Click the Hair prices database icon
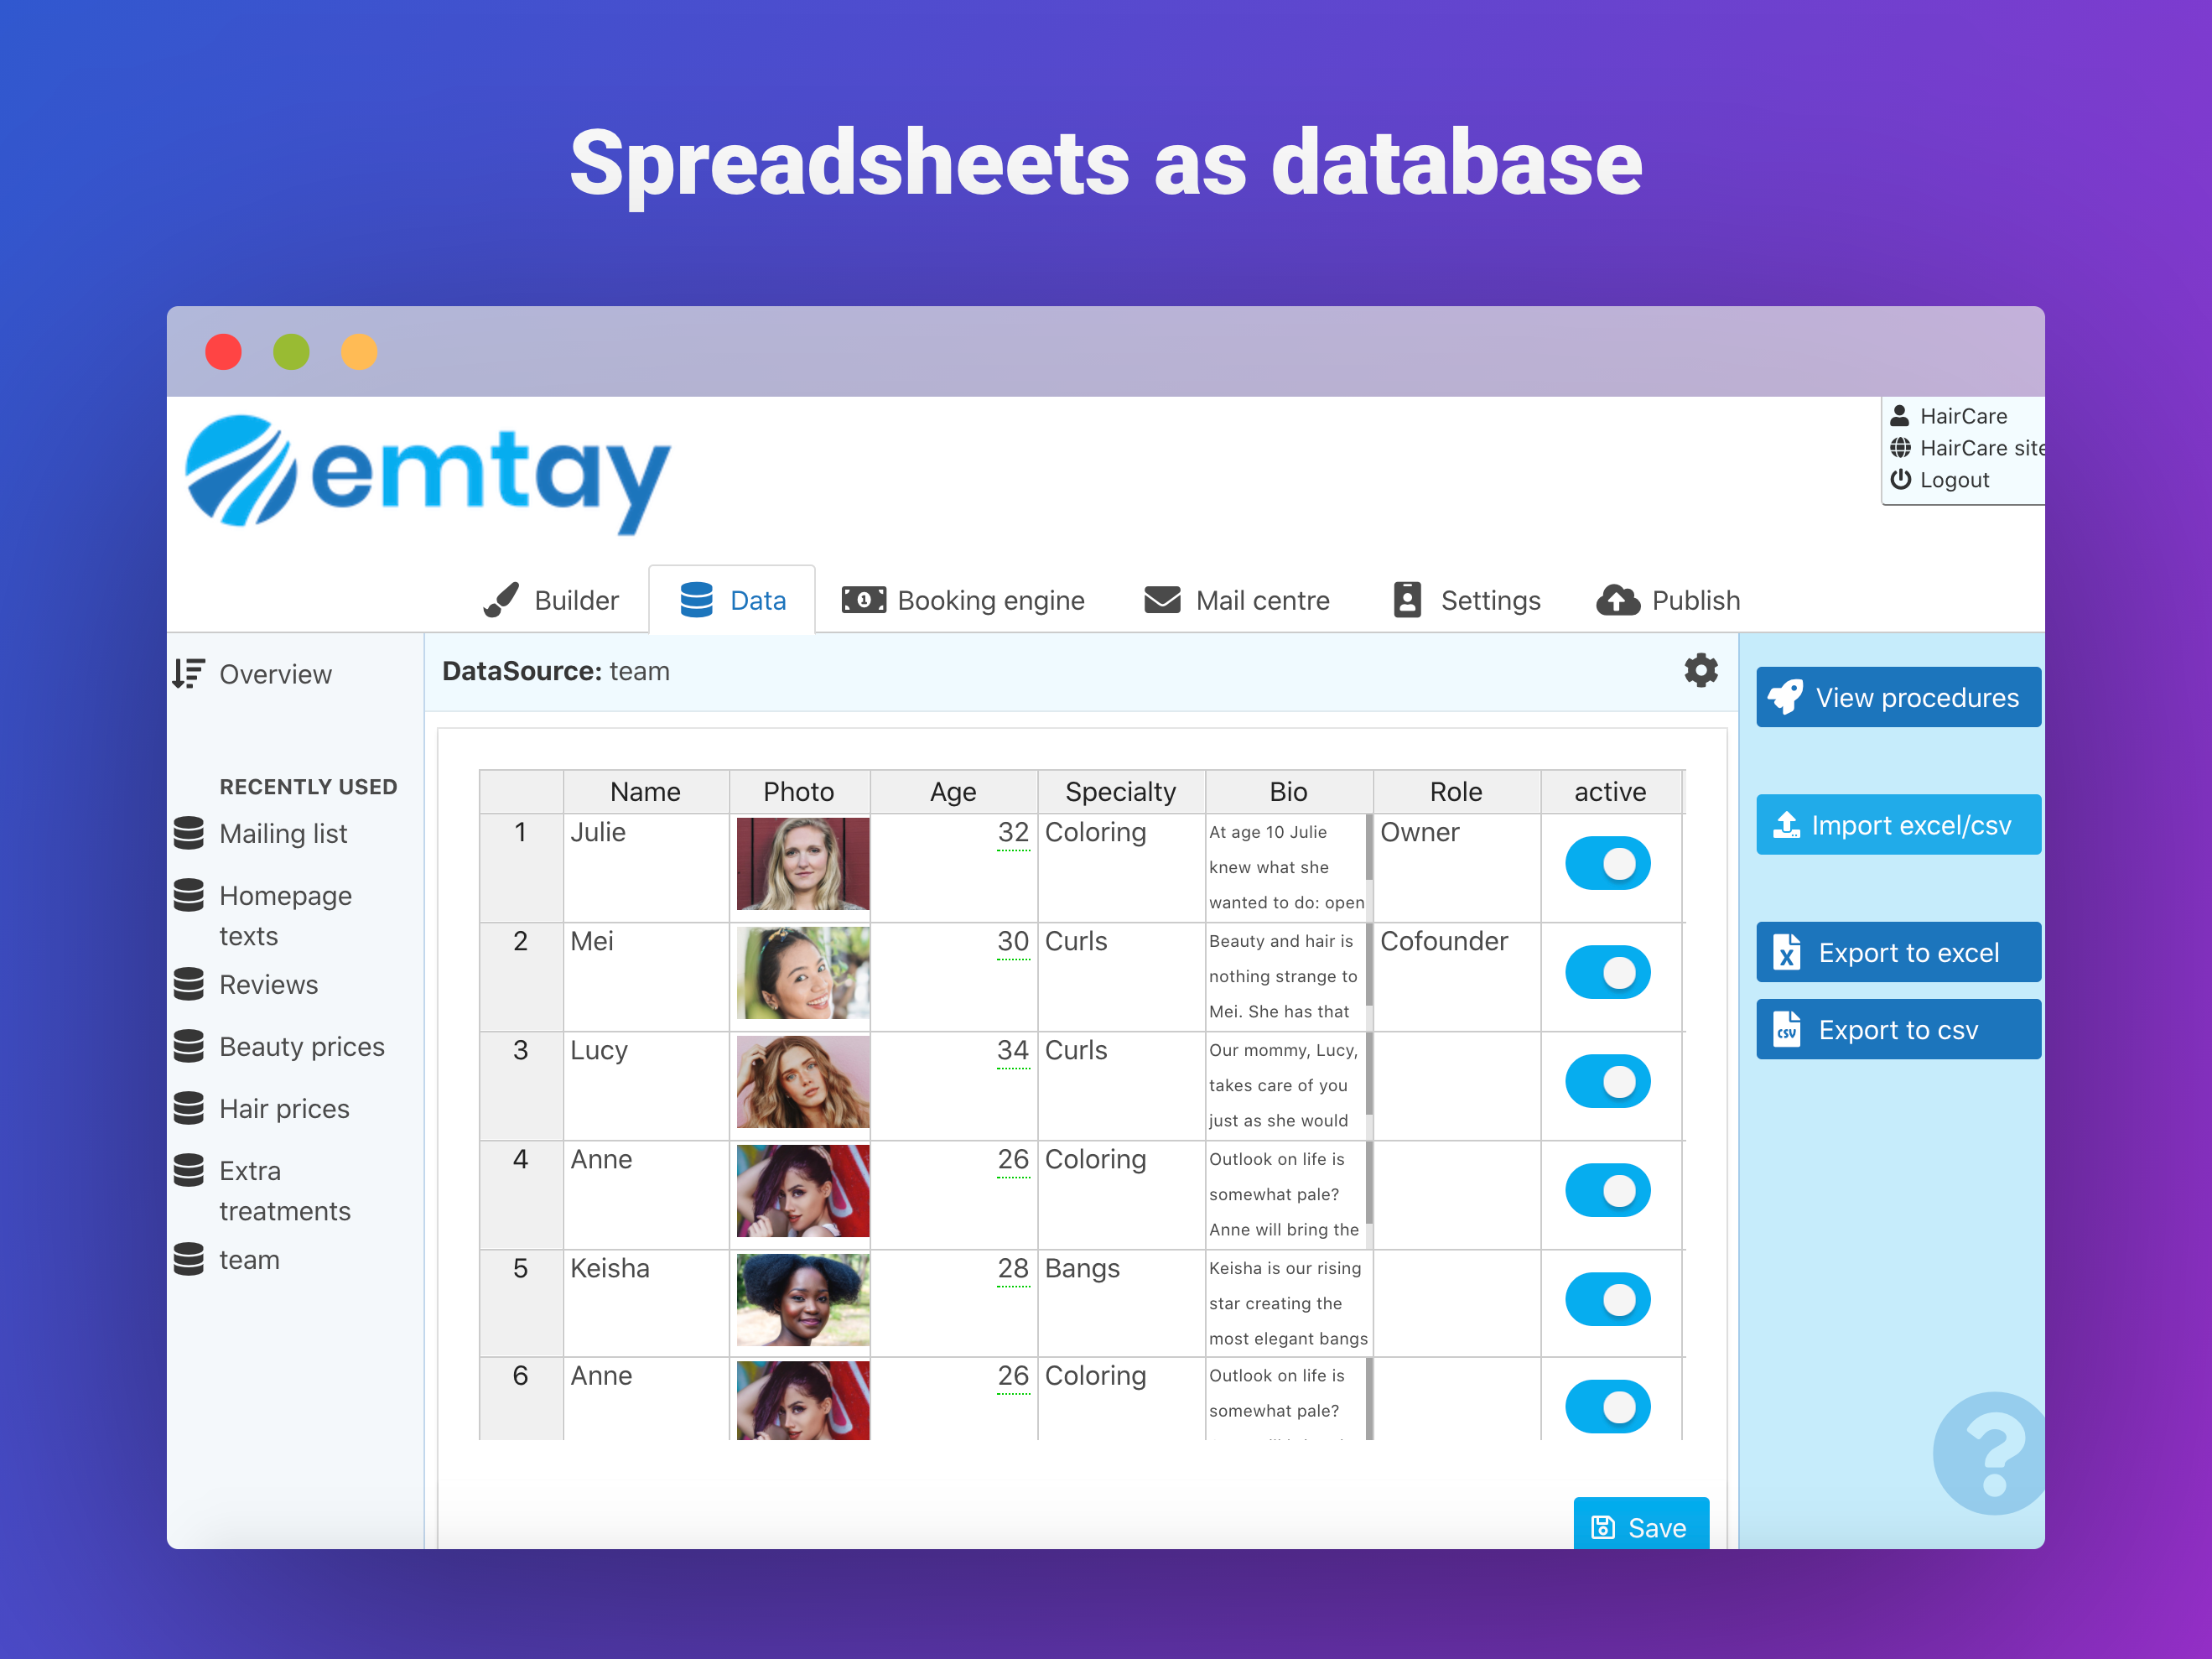The width and height of the screenshot is (2212, 1659). pyautogui.click(x=188, y=1108)
